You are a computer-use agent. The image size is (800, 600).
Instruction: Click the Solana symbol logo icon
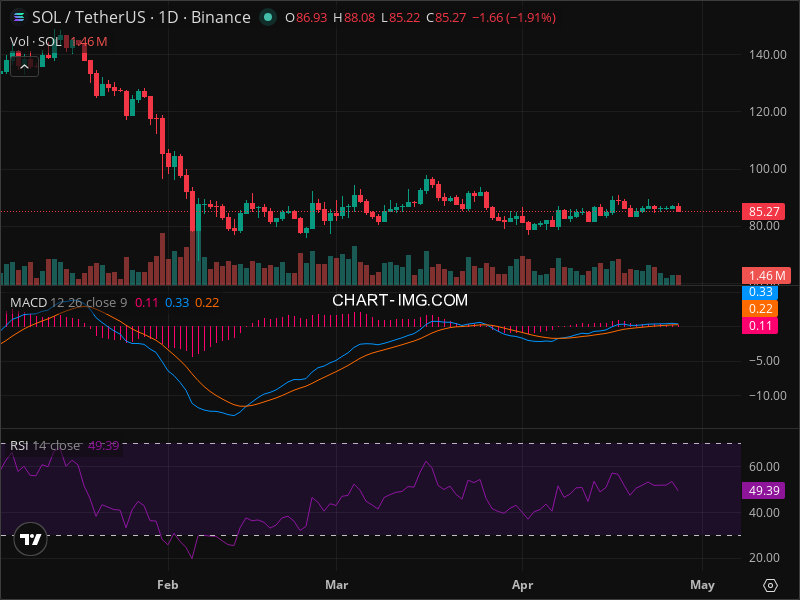tap(19, 17)
